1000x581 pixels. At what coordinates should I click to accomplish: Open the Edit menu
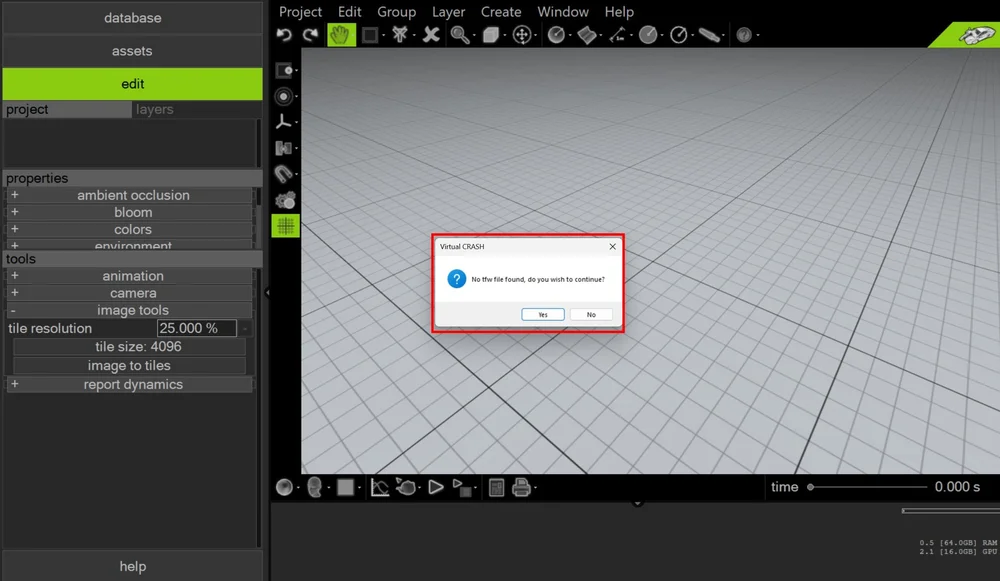tap(349, 11)
